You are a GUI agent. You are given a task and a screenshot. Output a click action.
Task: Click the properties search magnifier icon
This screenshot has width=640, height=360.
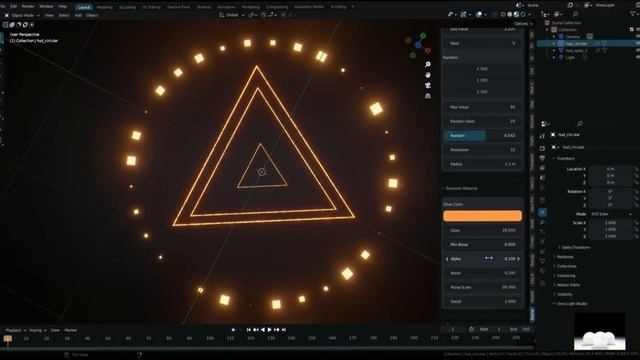pyautogui.click(x=580, y=123)
